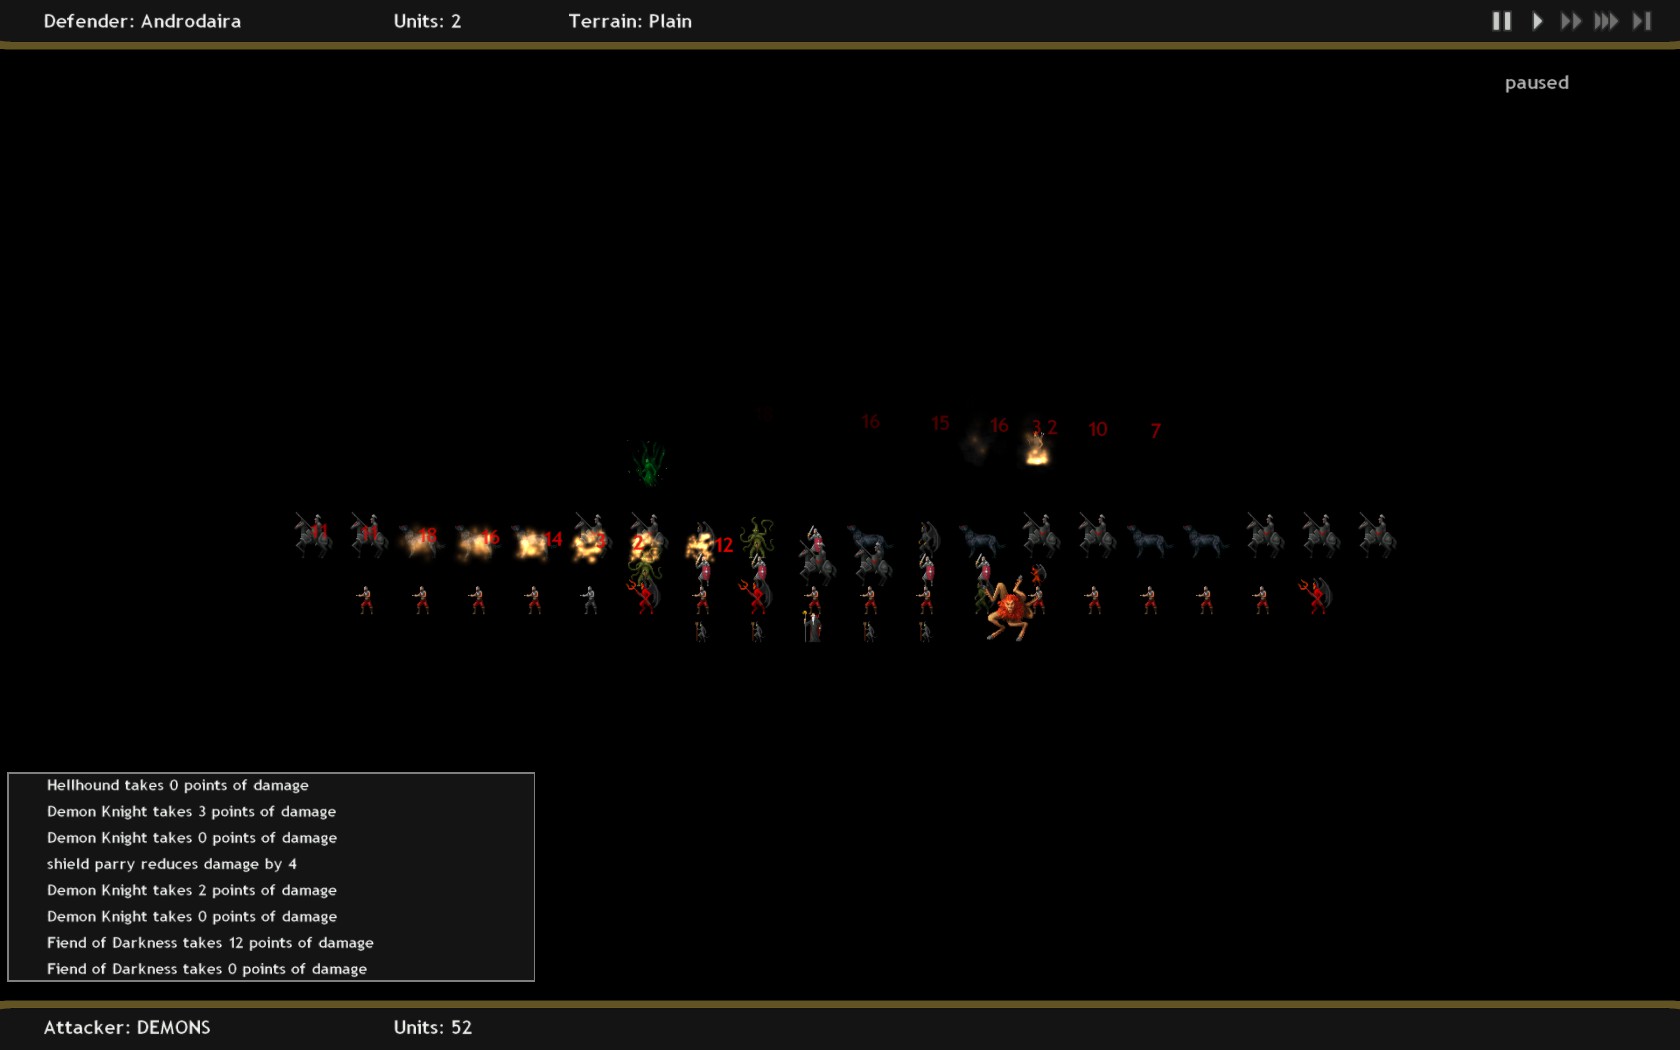Select the leftmost mounted Demon Knight
The width and height of the screenshot is (1680, 1050).
point(312,535)
